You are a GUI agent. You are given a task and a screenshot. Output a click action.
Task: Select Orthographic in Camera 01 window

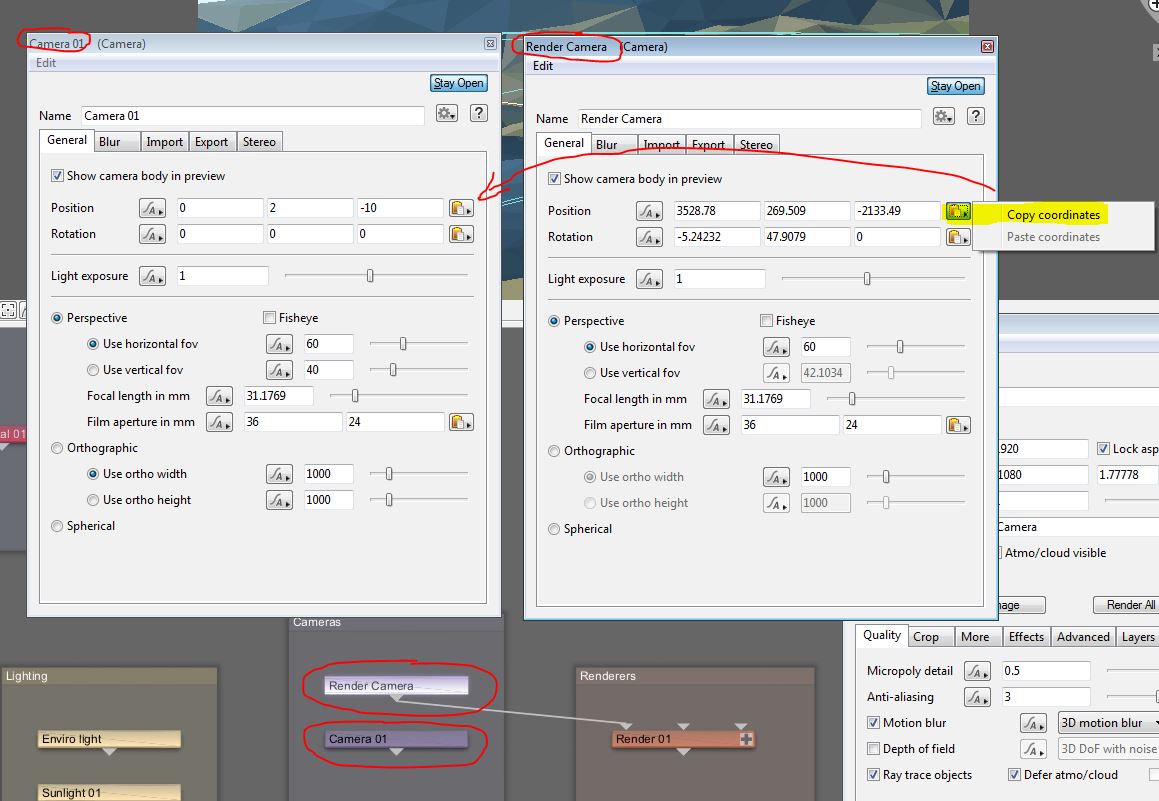pos(57,448)
